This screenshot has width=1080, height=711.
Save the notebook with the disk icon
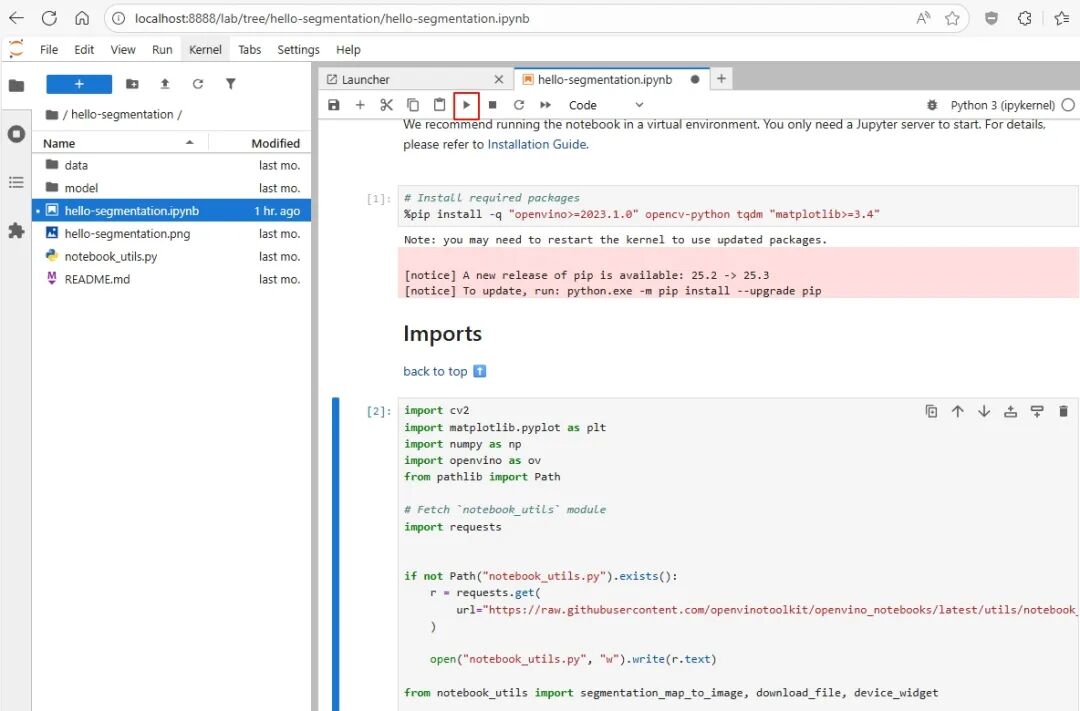pos(334,105)
